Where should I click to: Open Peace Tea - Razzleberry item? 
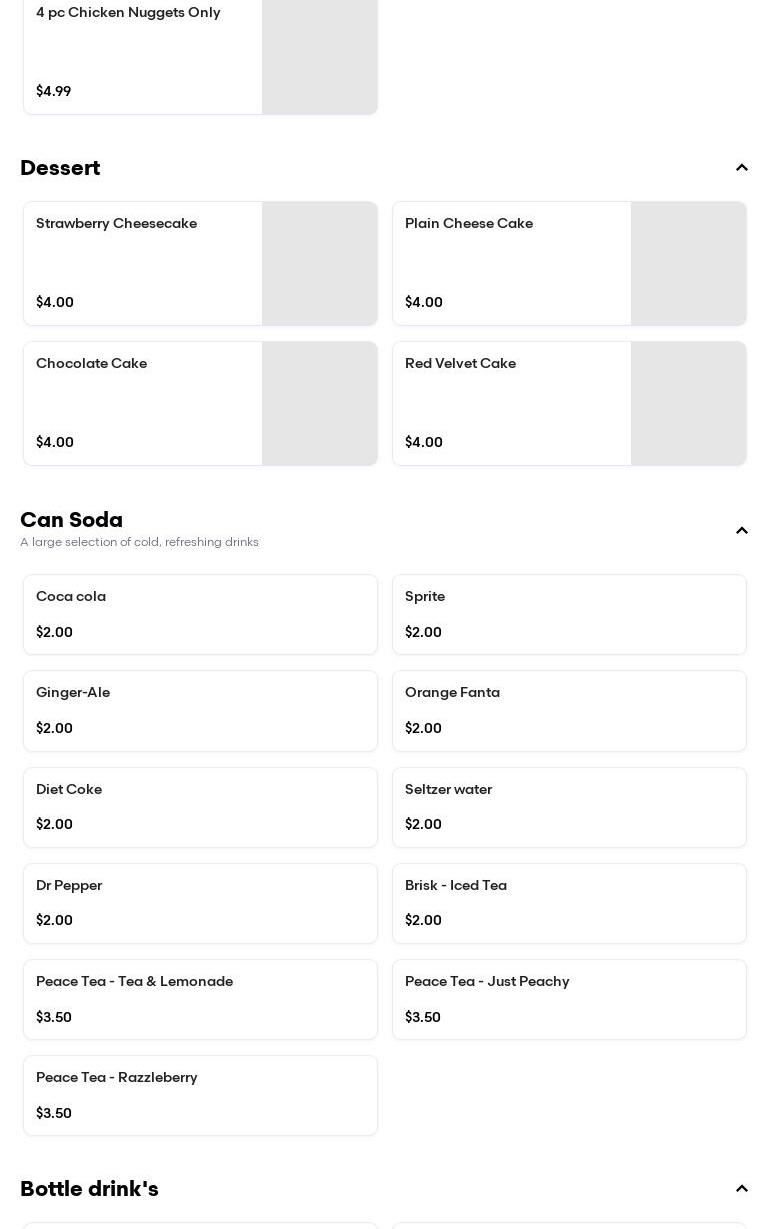click(x=200, y=1095)
